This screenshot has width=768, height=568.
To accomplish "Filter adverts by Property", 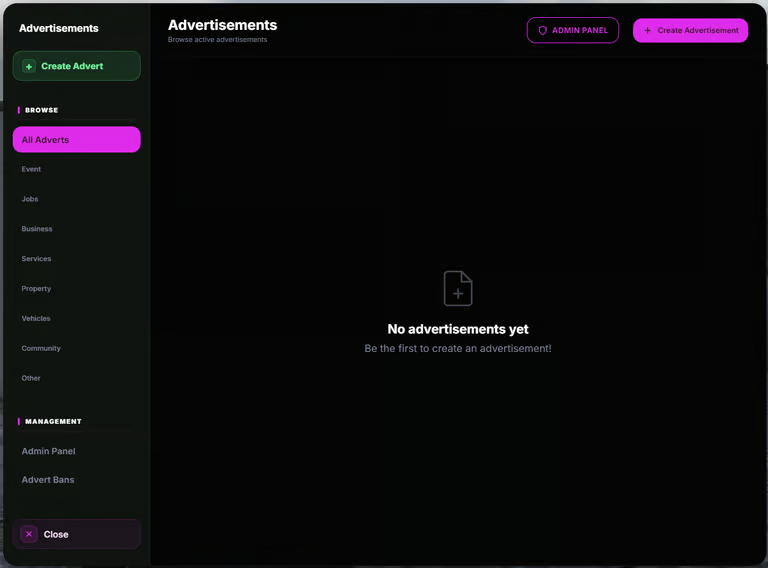I will coord(76,289).
